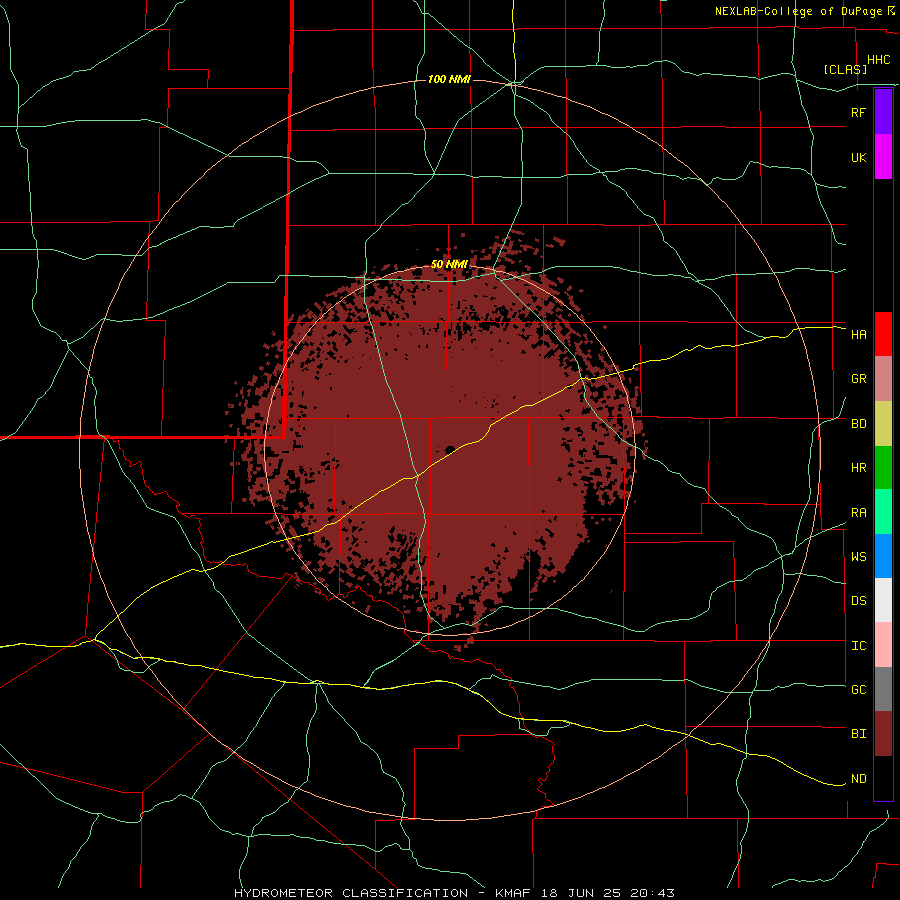Click the UK legend label

pos(858,158)
